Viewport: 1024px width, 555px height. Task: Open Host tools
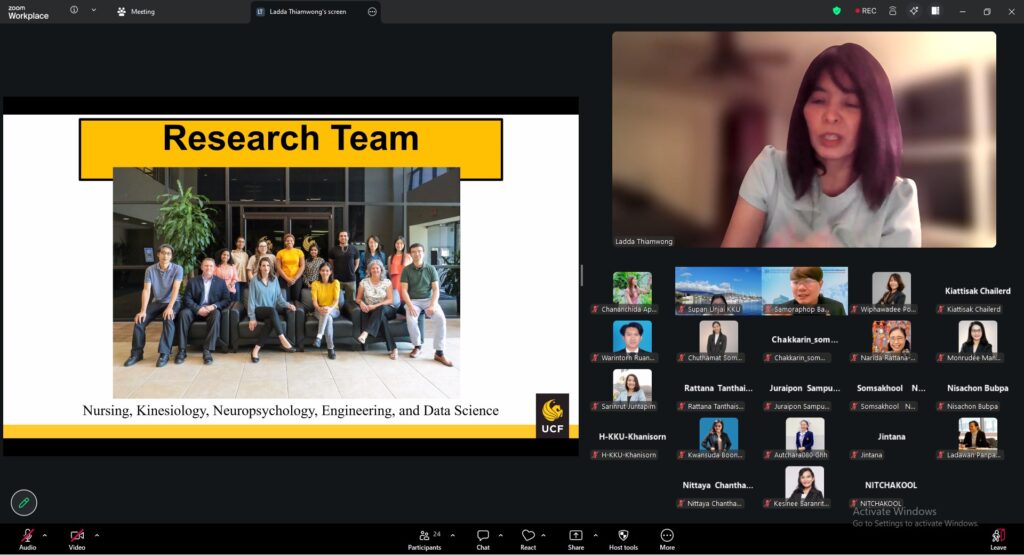(622, 536)
